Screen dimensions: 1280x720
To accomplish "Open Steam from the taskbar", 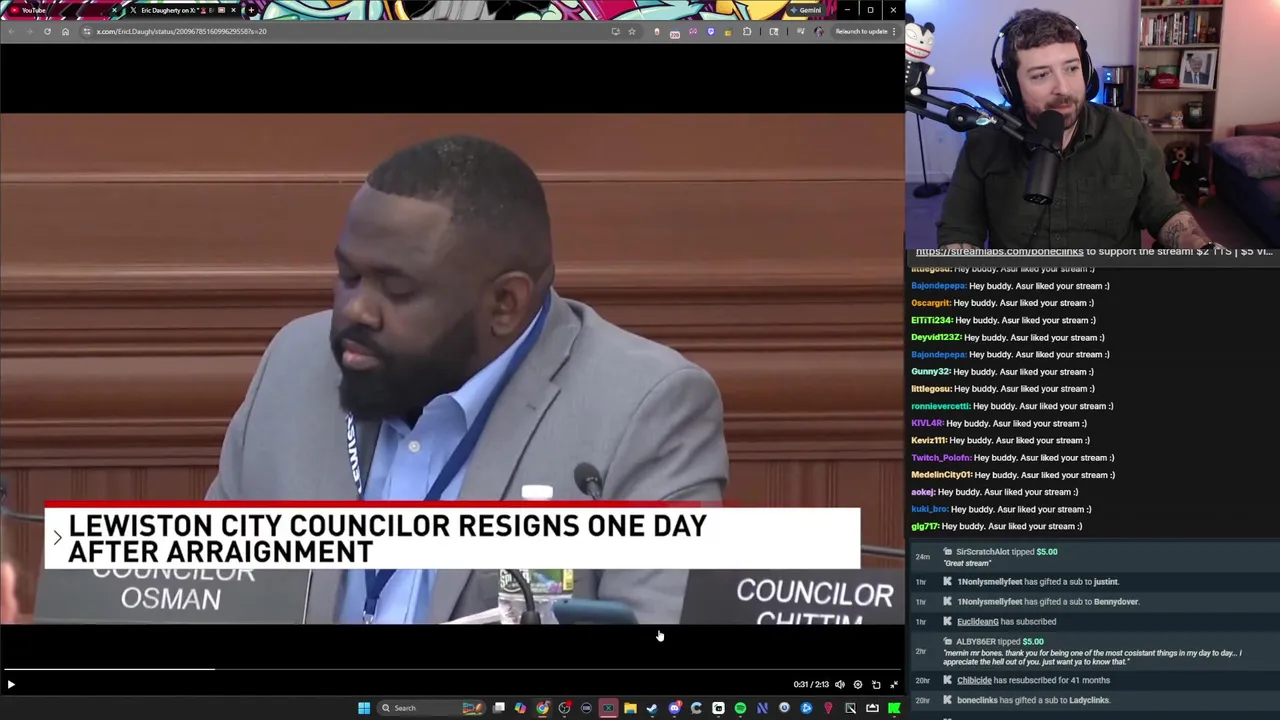I will [x=652, y=708].
